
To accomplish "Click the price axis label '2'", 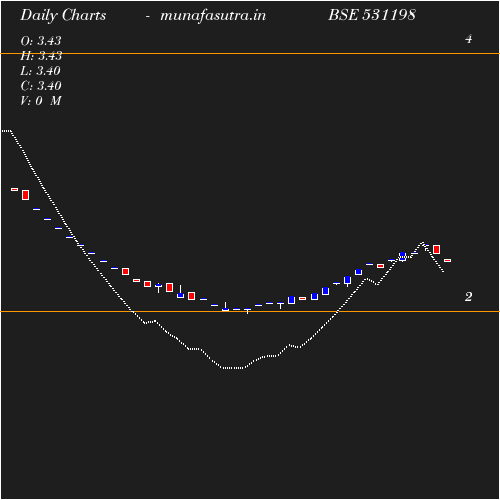I will [469, 297].
